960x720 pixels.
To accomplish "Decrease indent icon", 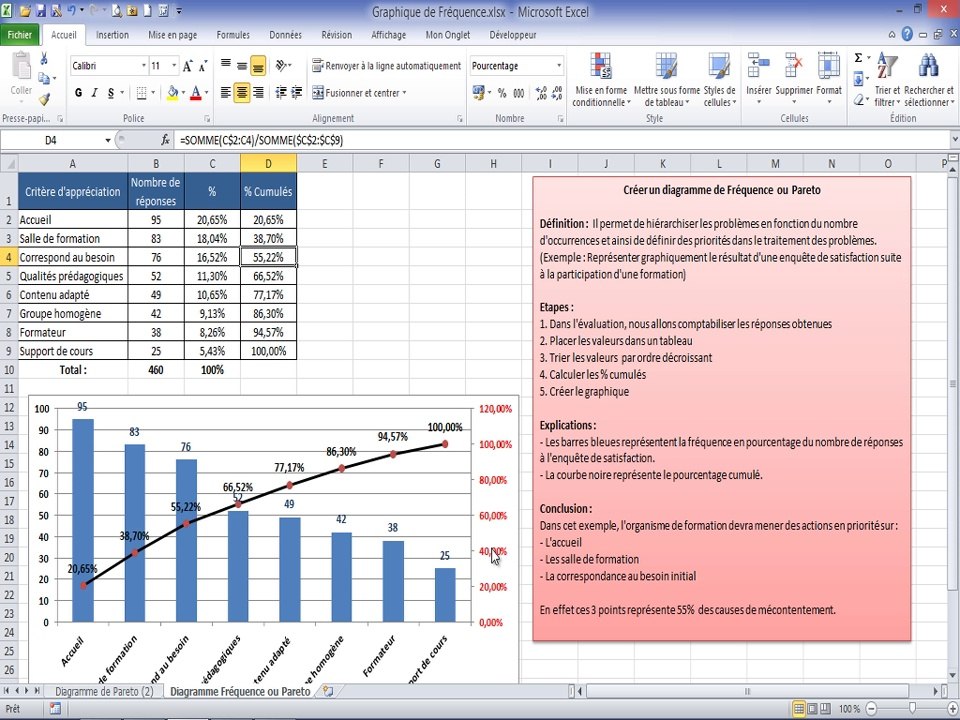I will [281, 93].
